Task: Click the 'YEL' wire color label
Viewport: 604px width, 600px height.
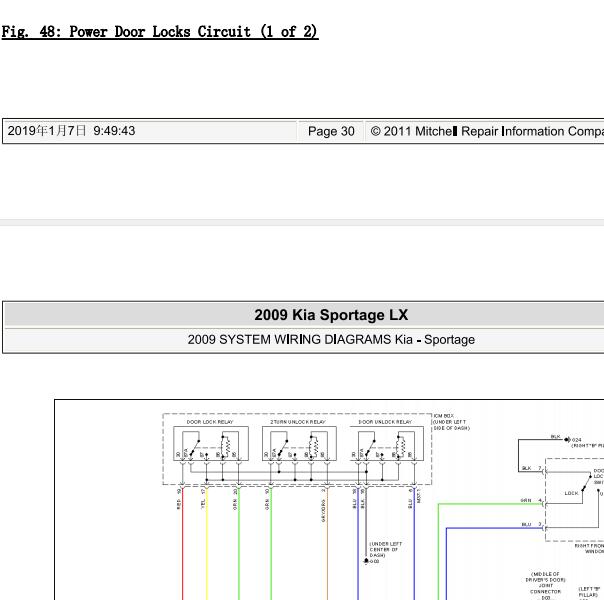Action: pyautogui.click(x=203, y=504)
